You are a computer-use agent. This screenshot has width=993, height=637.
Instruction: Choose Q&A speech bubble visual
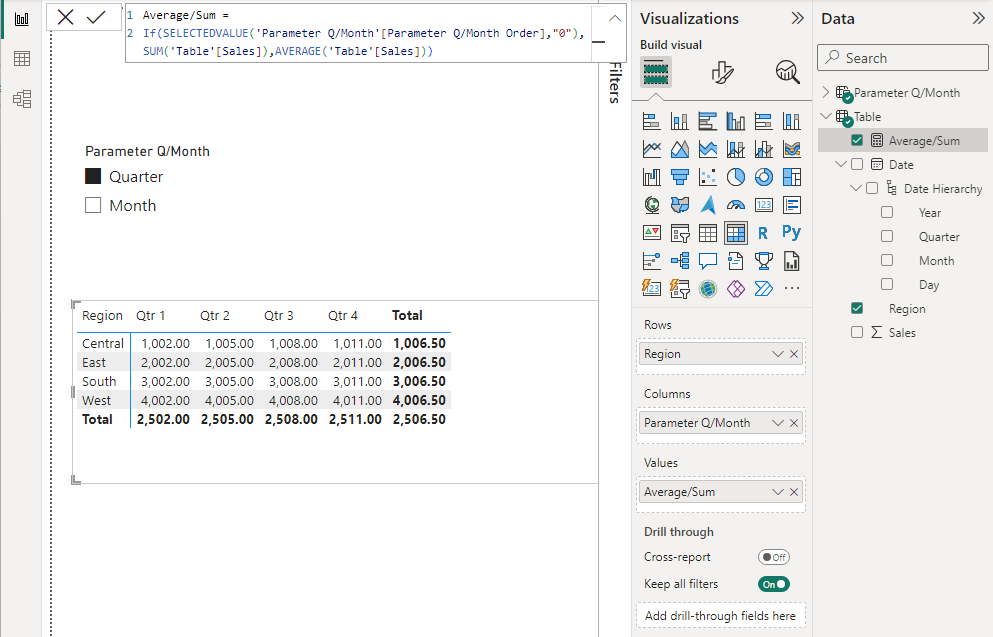[x=707, y=260]
